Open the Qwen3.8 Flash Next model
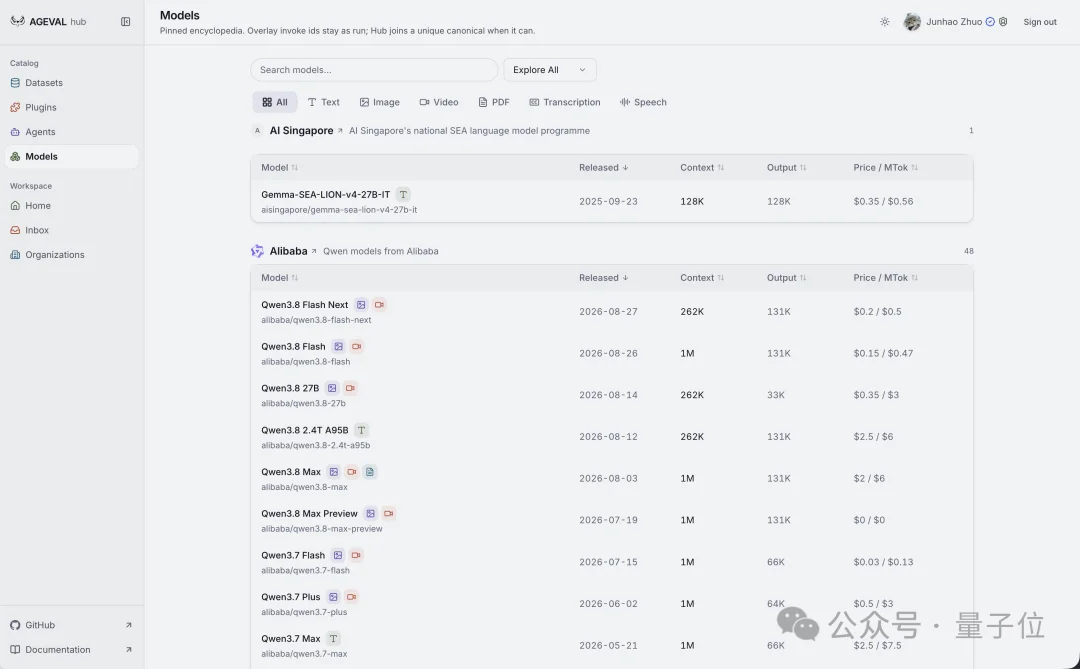The width and height of the screenshot is (1080, 669). (304, 305)
